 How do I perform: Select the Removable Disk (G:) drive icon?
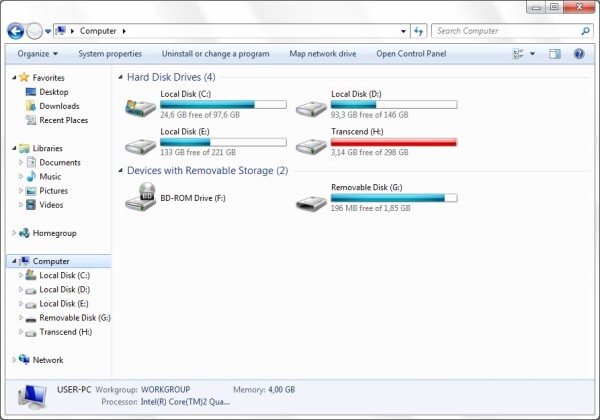pyautogui.click(x=311, y=203)
